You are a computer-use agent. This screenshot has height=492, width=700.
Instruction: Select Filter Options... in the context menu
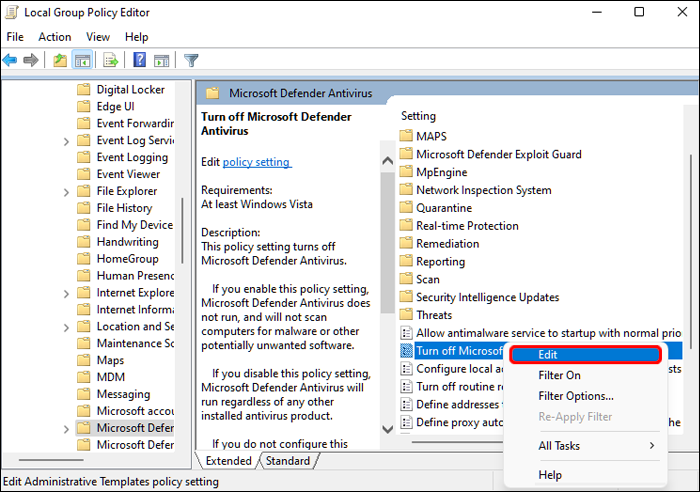[x=576, y=396]
